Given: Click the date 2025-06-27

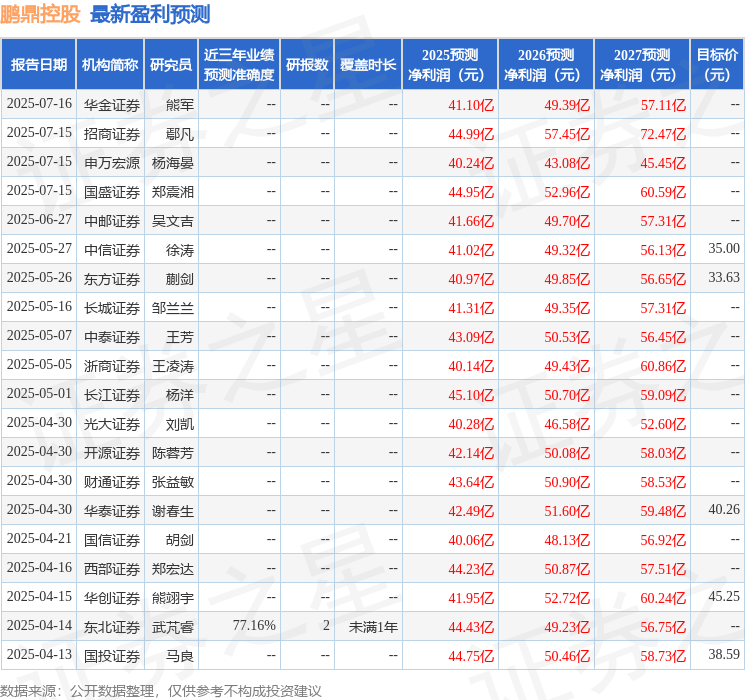Looking at the screenshot, I should (x=39, y=220).
